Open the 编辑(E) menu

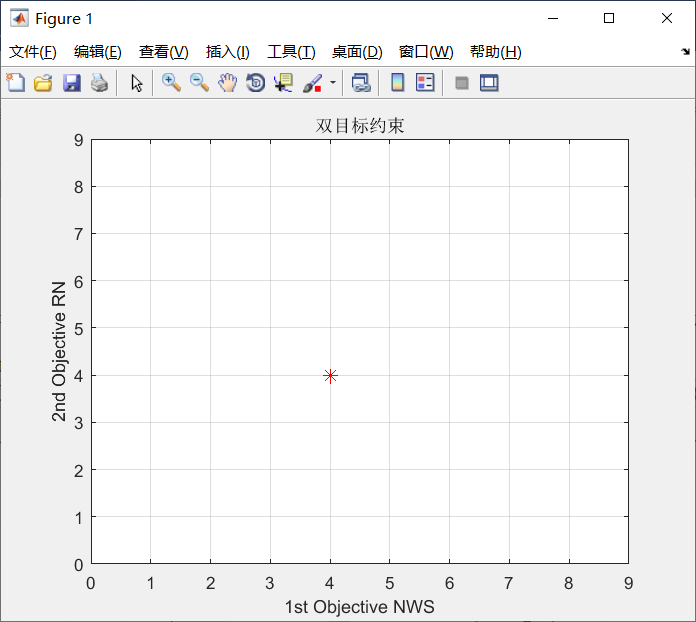click(98, 52)
